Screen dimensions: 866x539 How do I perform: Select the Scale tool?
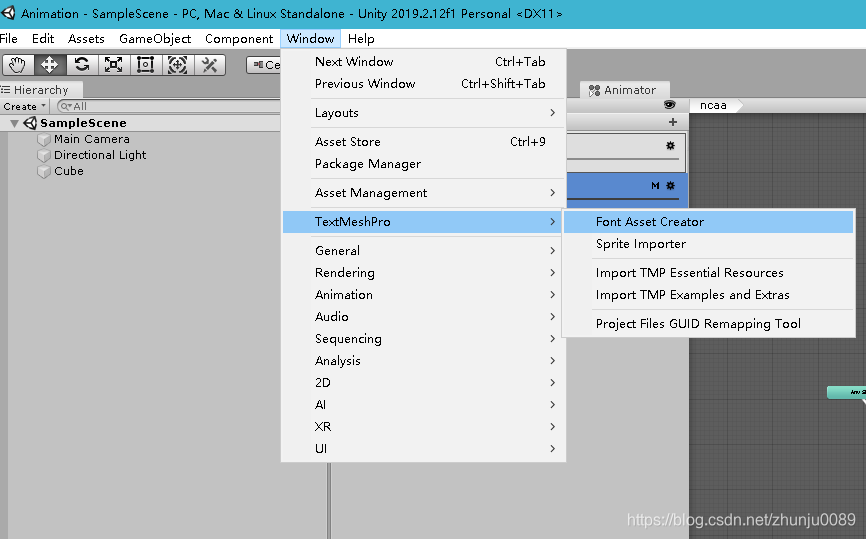pyautogui.click(x=114, y=65)
